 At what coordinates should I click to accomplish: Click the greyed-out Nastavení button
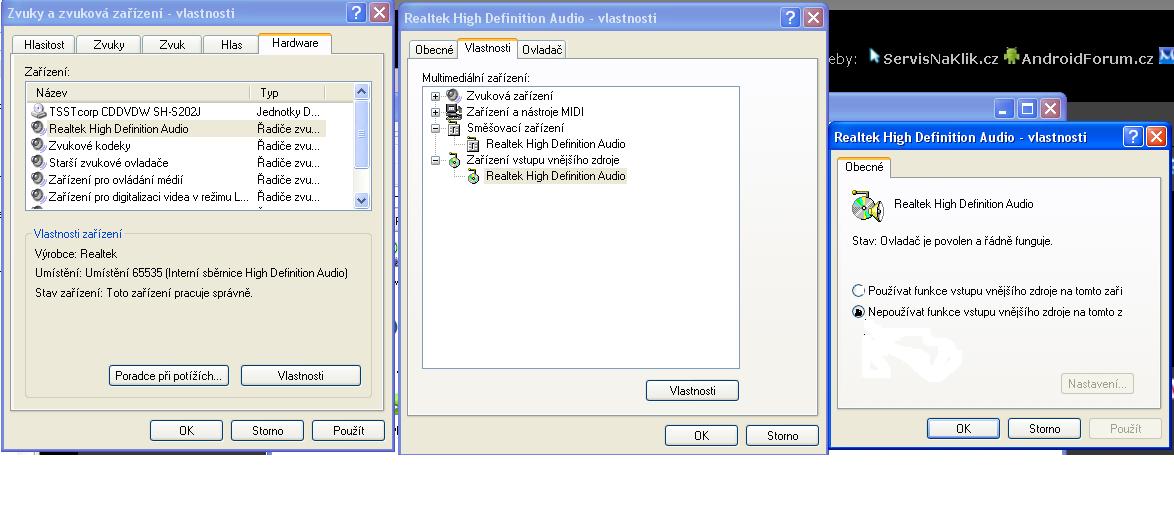[x=1097, y=383]
